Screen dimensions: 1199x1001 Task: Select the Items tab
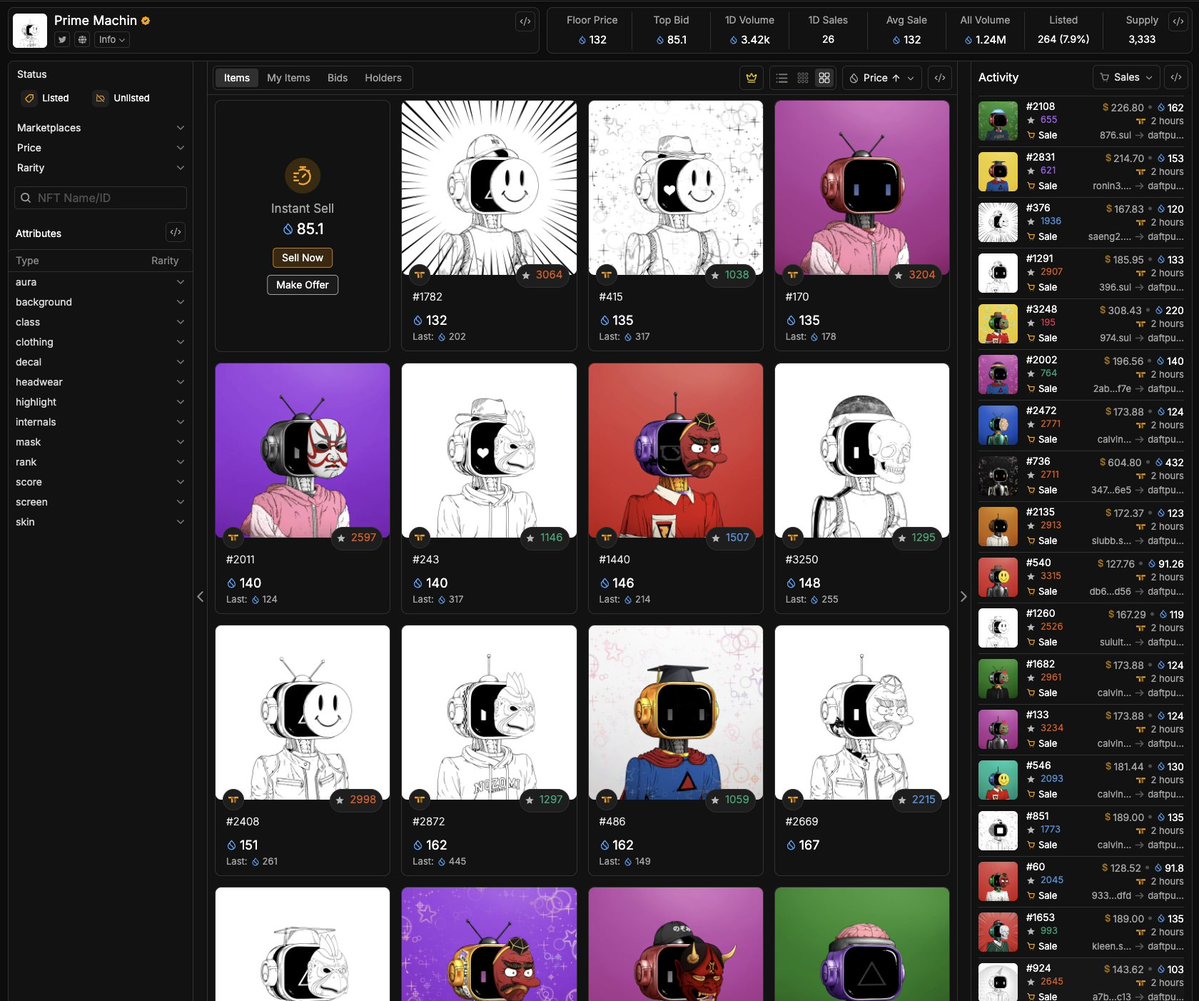[x=236, y=78]
